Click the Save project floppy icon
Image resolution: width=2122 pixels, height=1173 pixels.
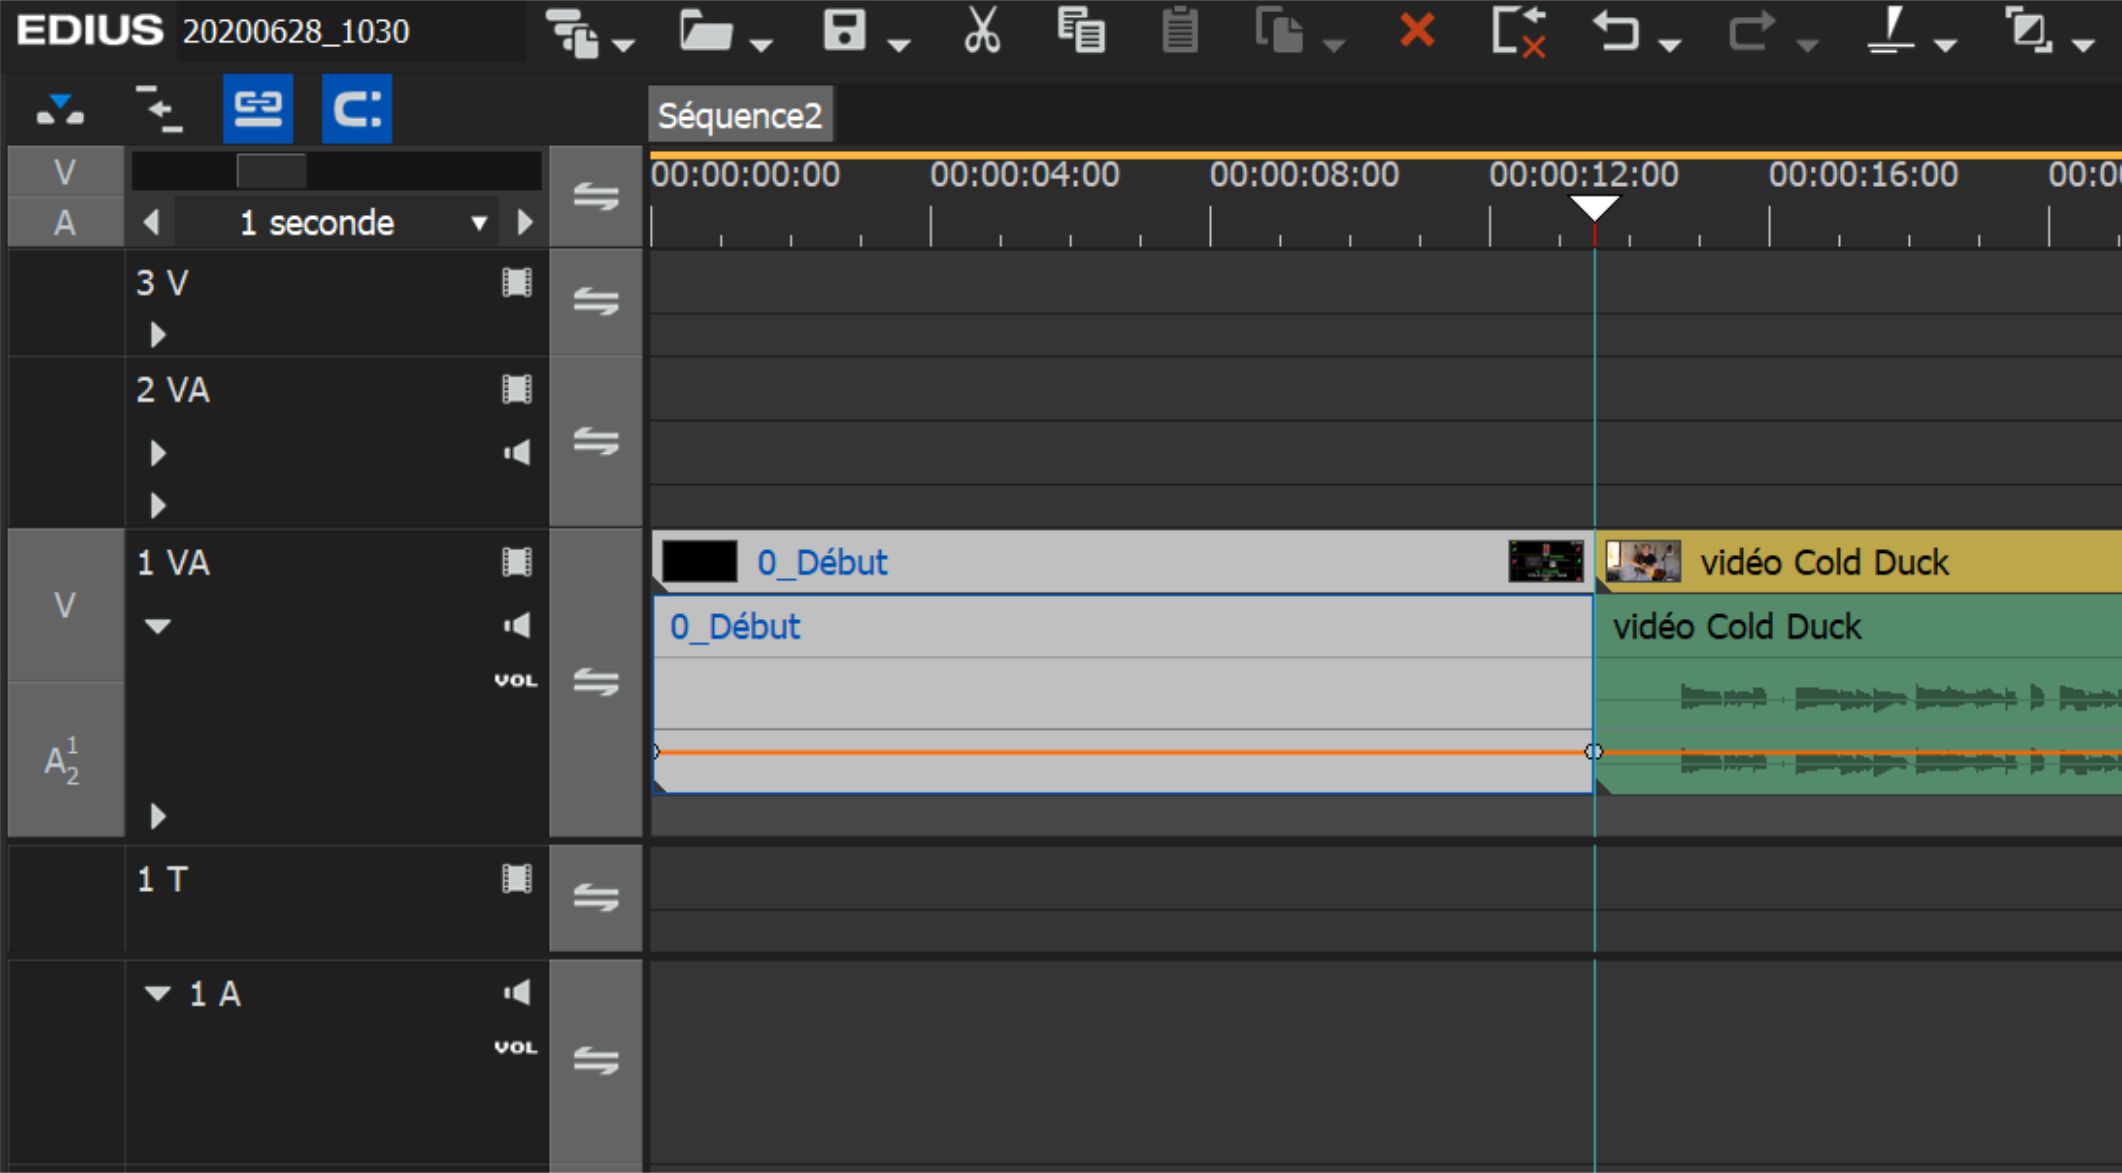point(844,30)
